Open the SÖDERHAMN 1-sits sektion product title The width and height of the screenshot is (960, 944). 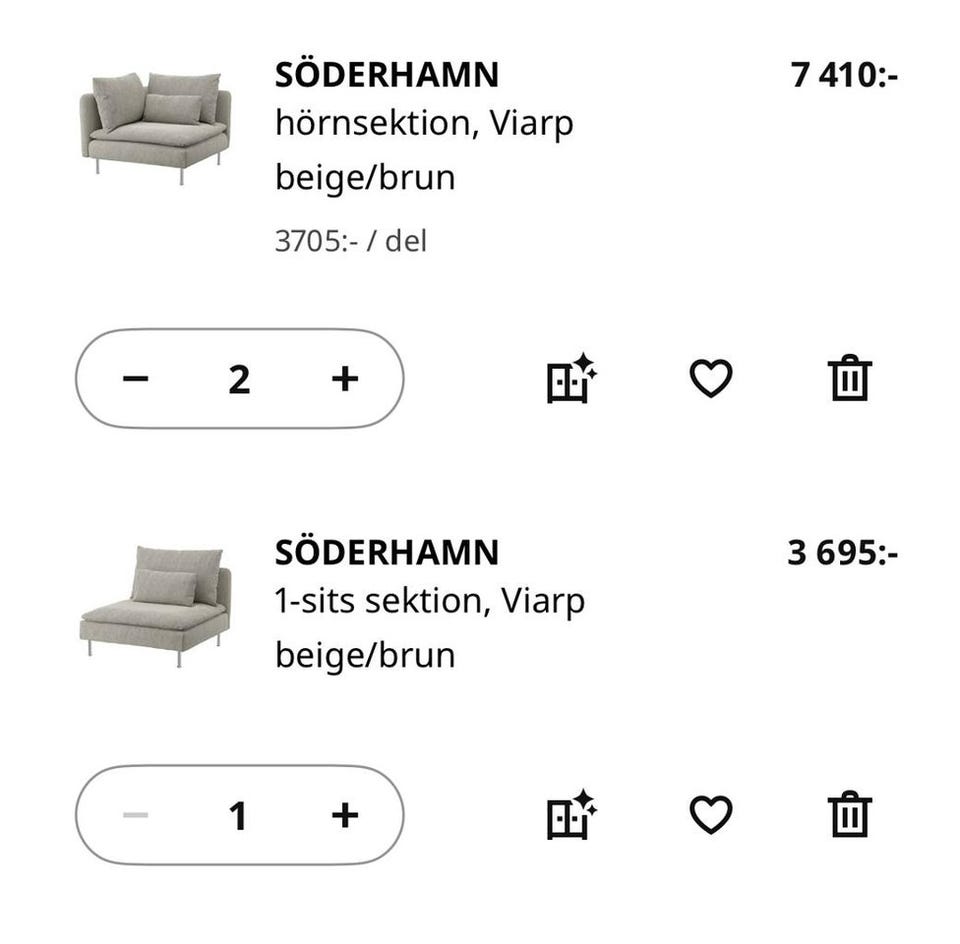(386, 552)
